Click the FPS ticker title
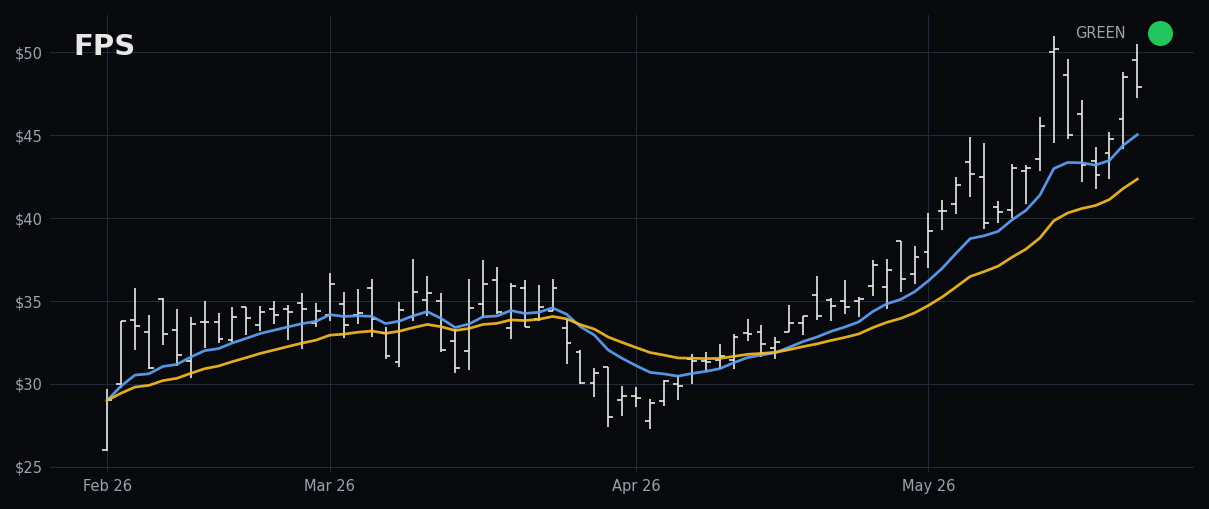The image size is (1209, 509). pyautogui.click(x=104, y=46)
